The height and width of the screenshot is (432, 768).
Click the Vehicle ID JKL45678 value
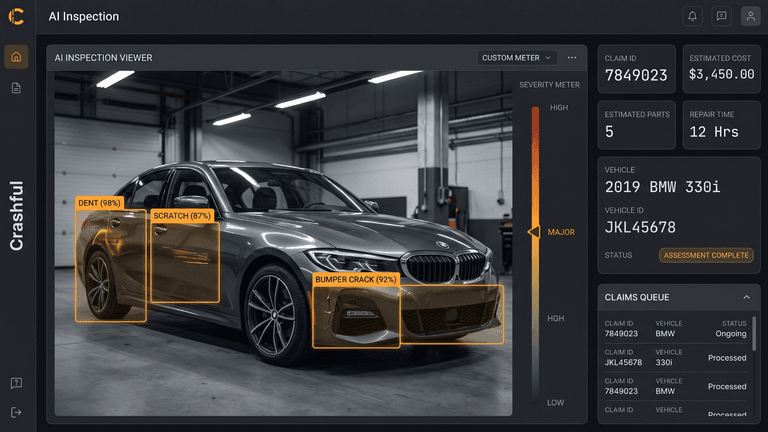pos(640,227)
